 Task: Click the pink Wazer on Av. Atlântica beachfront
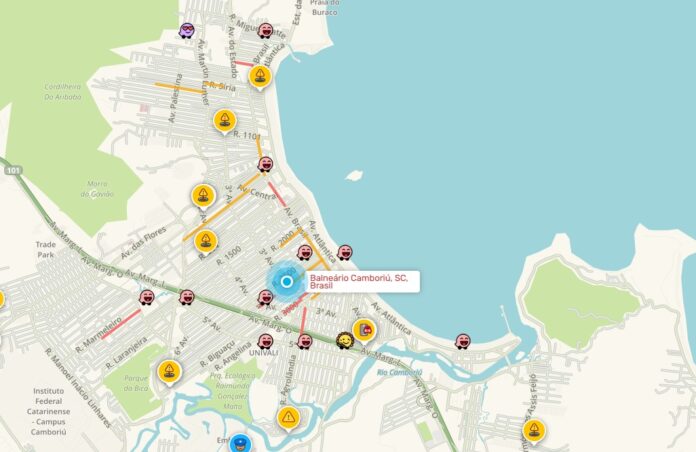pos(345,252)
